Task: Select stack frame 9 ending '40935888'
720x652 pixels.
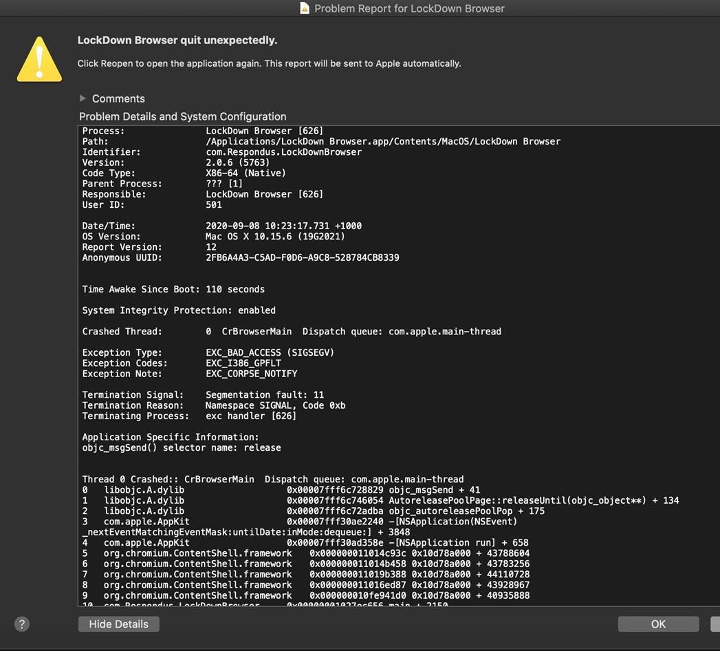Action: [x=306, y=596]
